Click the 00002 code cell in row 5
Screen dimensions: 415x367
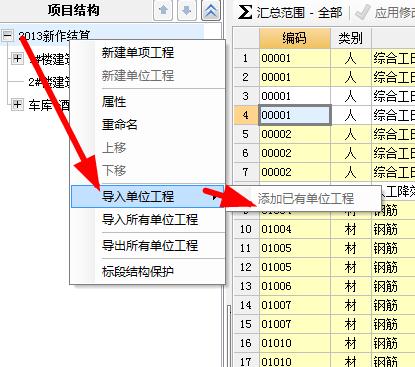[x=295, y=134]
